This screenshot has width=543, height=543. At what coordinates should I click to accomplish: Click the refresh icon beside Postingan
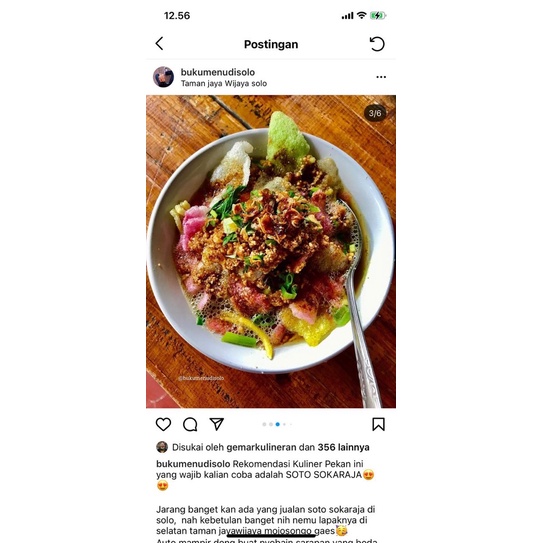(x=377, y=44)
